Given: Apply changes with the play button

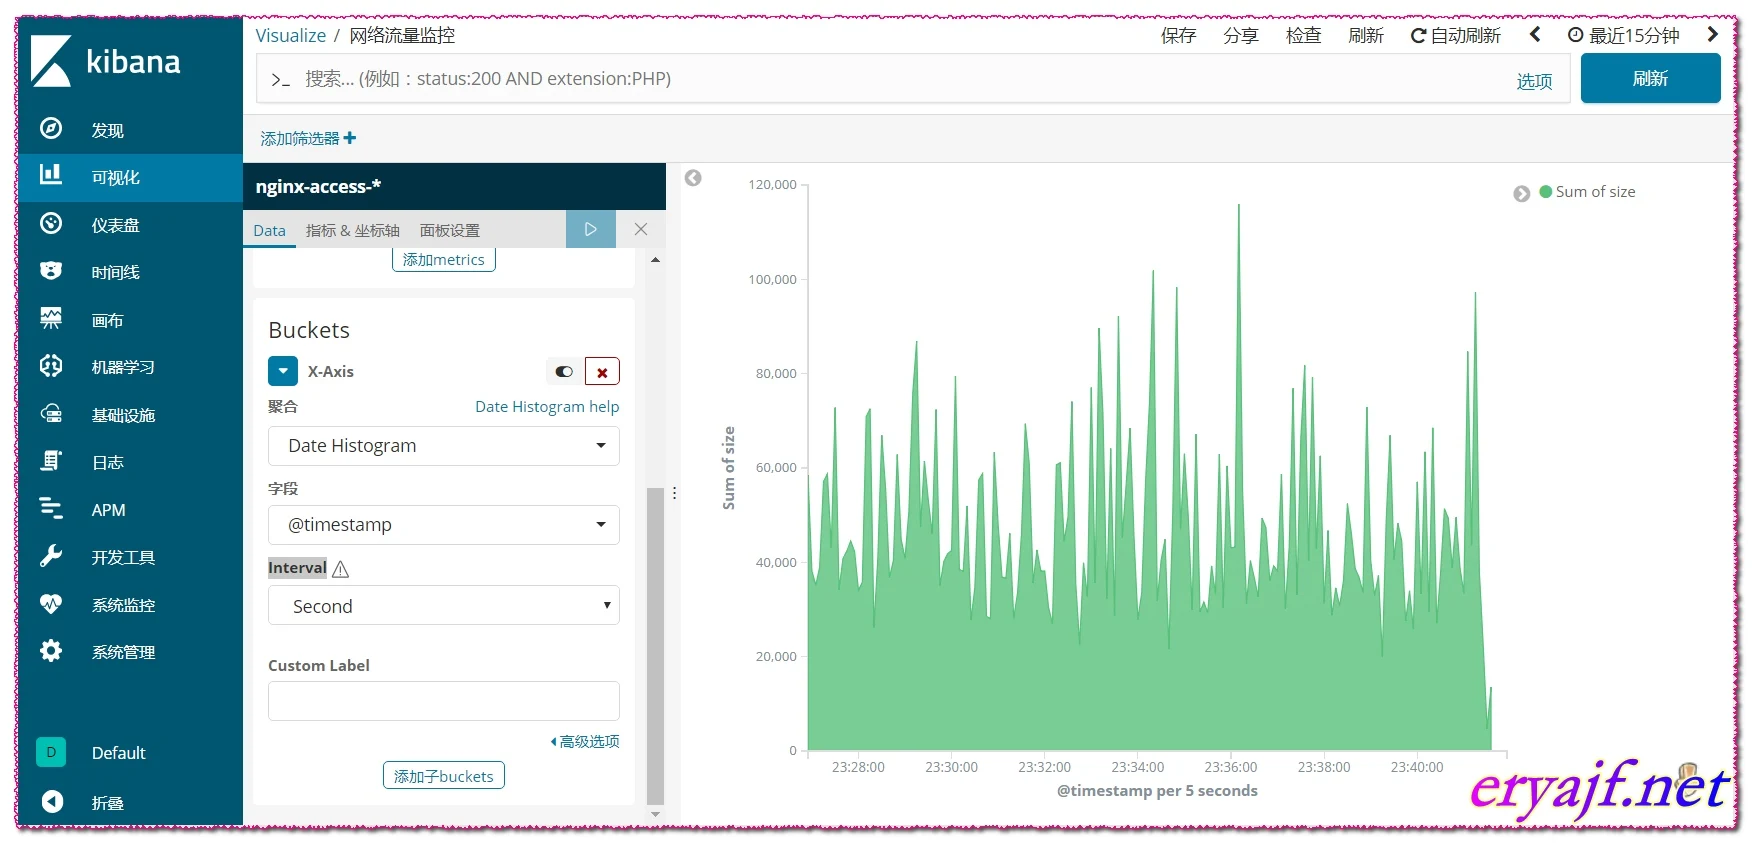Looking at the screenshot, I should pos(591,229).
